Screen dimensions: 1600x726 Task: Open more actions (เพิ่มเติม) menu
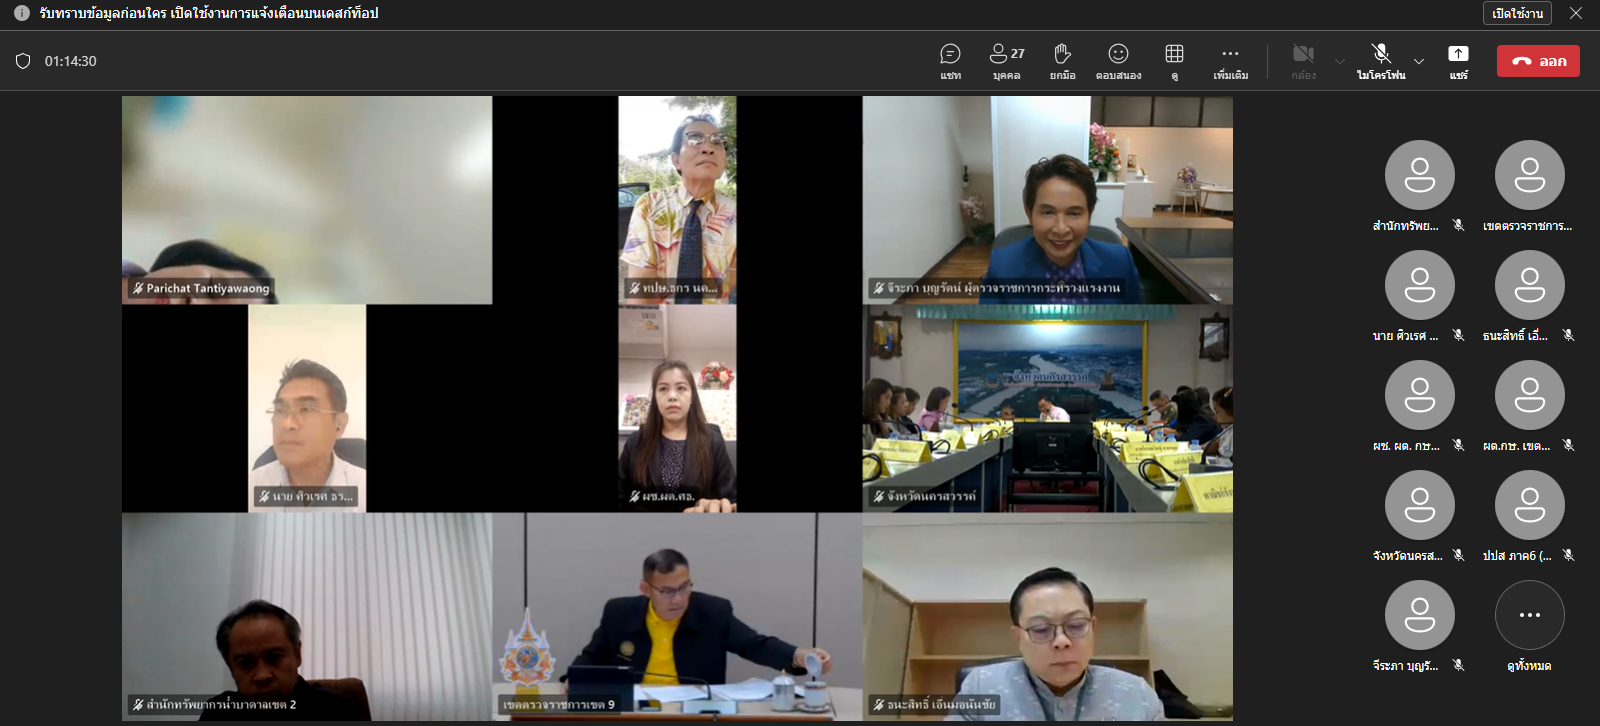coord(1230,60)
